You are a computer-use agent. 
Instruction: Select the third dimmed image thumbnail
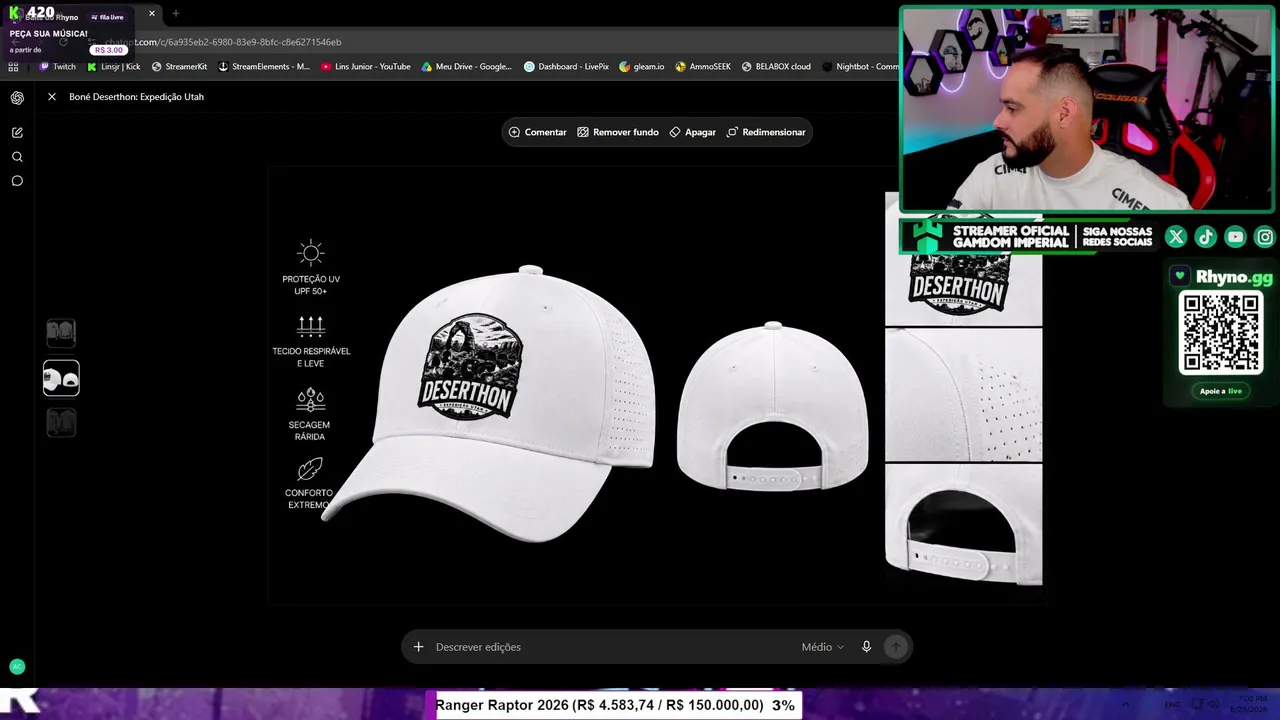pos(61,422)
